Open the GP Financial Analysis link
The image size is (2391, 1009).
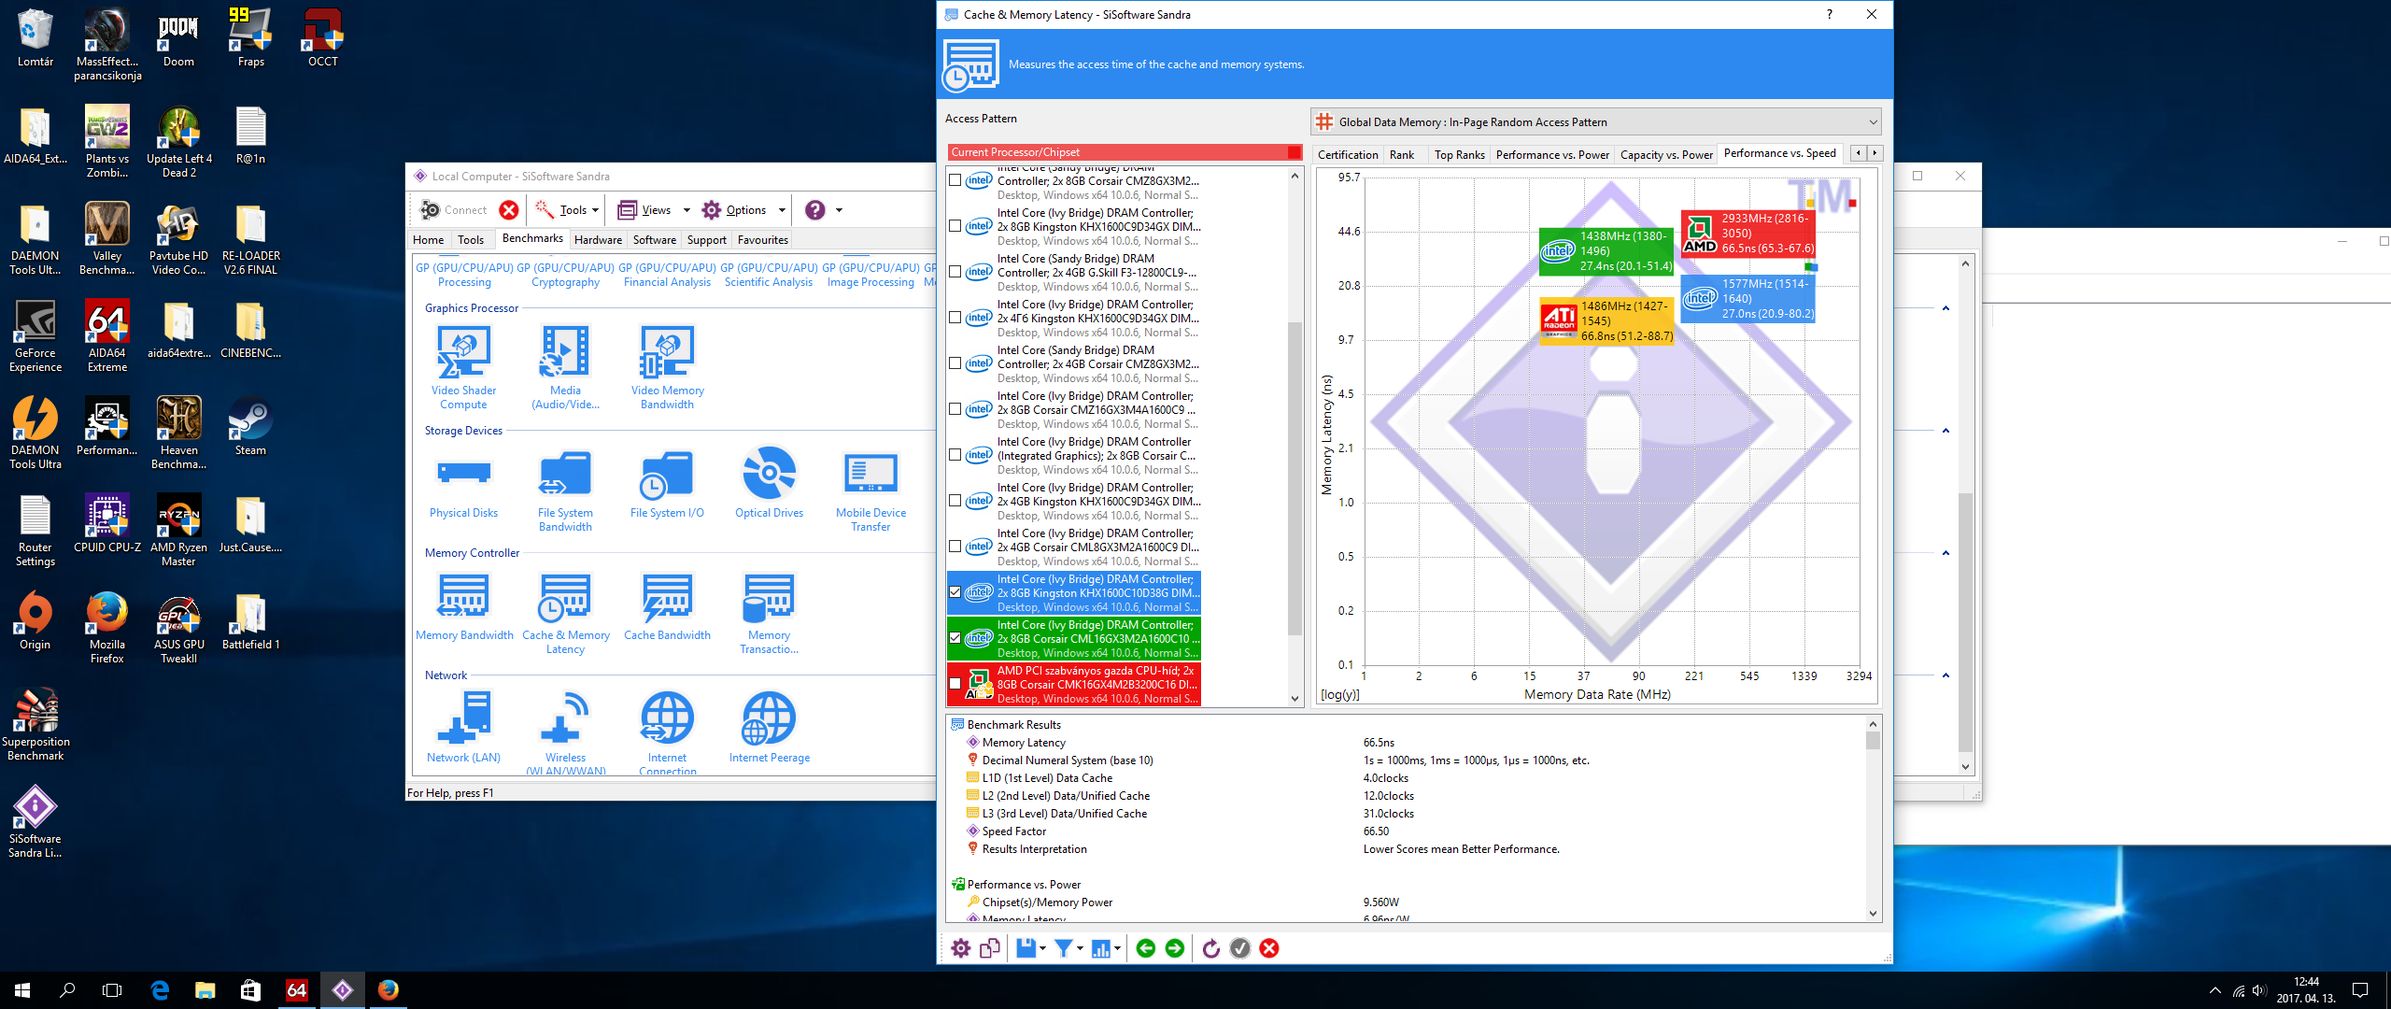(x=667, y=275)
